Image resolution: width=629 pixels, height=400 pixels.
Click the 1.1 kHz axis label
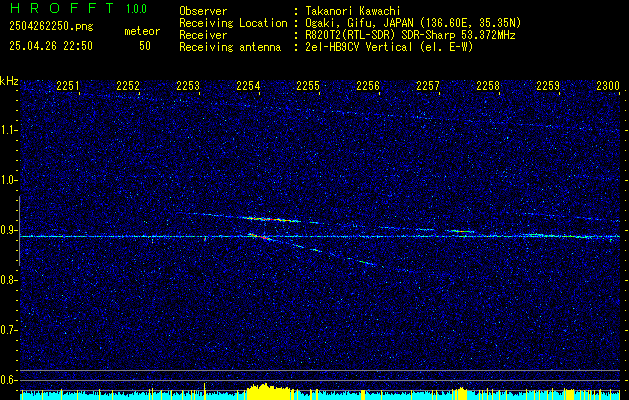[x=8, y=130]
